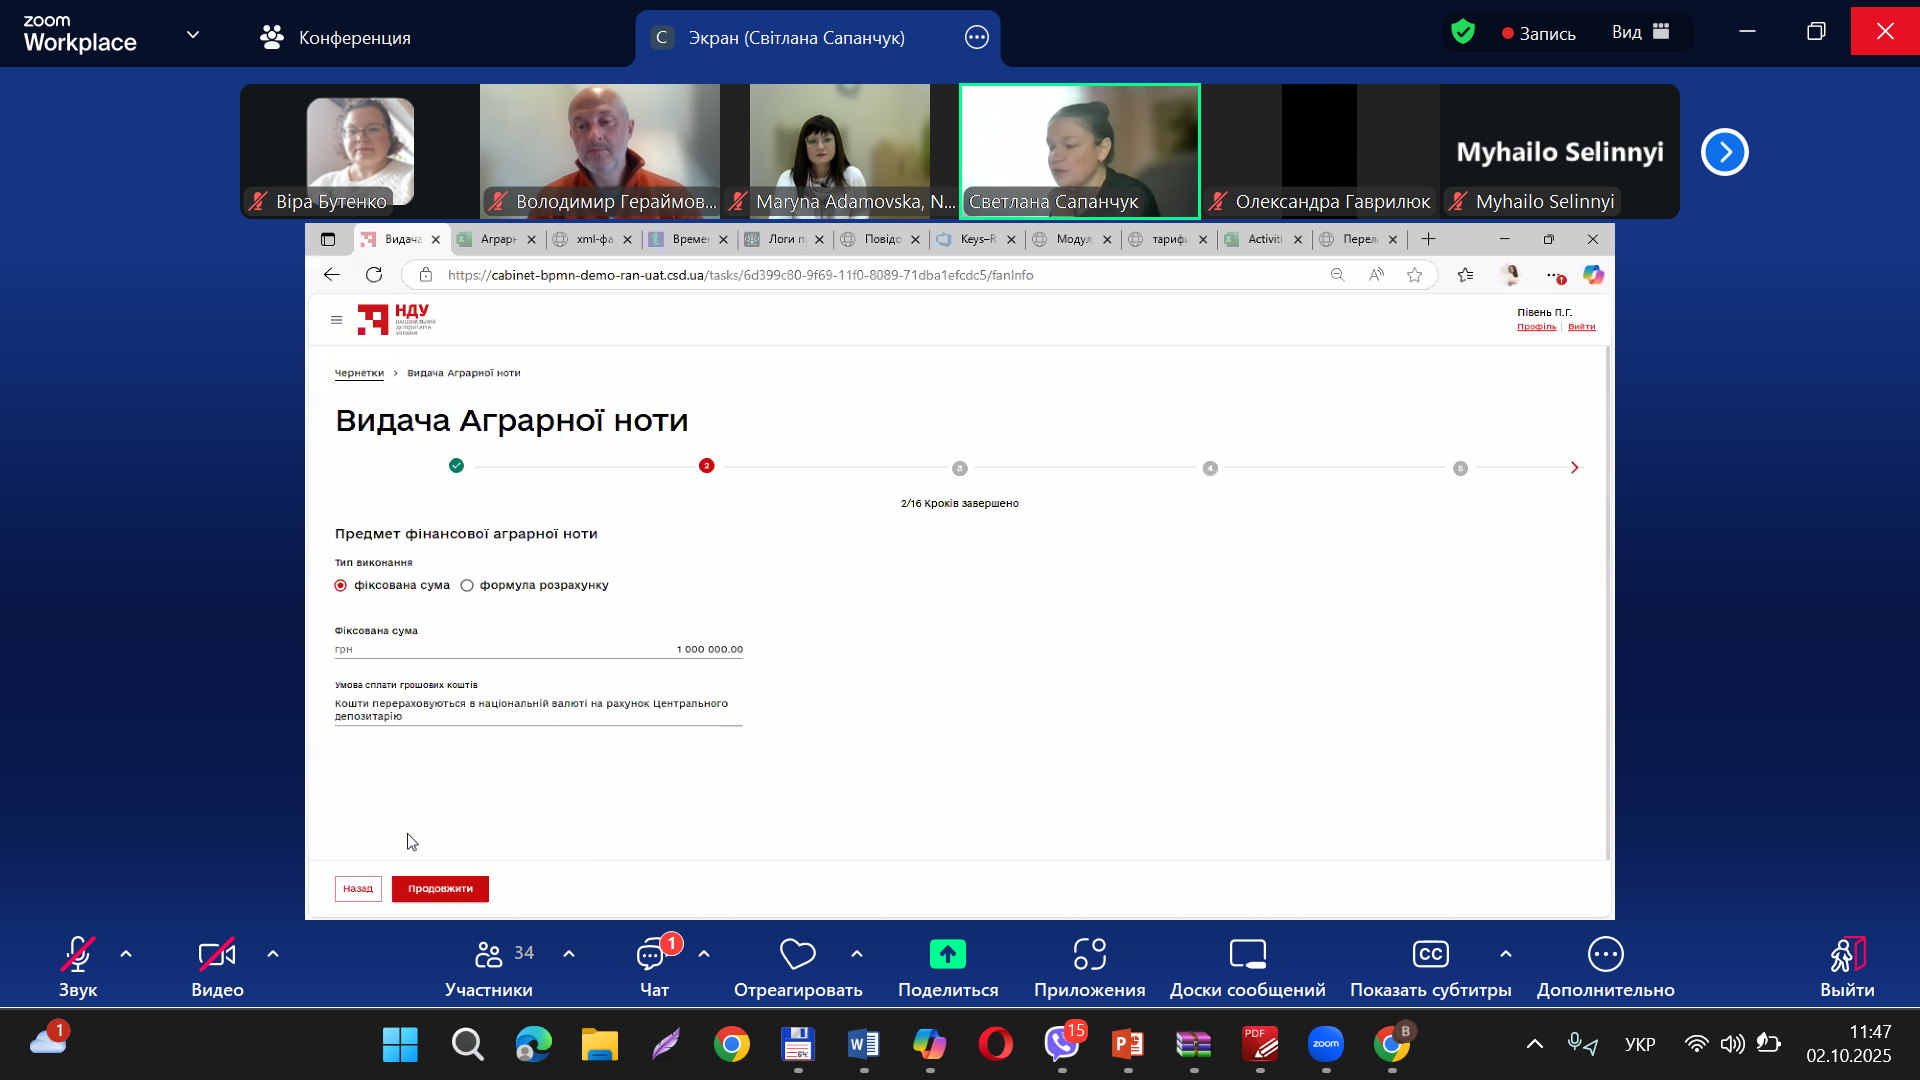This screenshot has width=1920, height=1080.
Task: Select the 'формула розрахунку' radio button
Action: [x=467, y=586]
